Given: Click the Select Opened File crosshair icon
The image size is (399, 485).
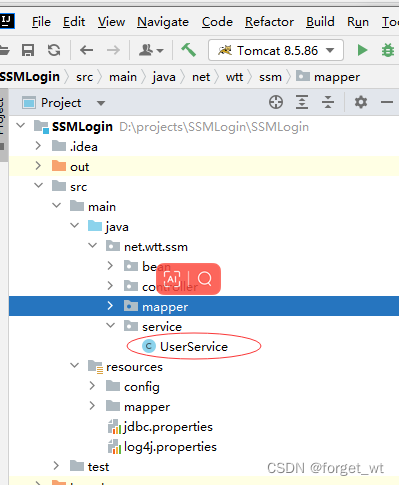Looking at the screenshot, I should point(276,102).
